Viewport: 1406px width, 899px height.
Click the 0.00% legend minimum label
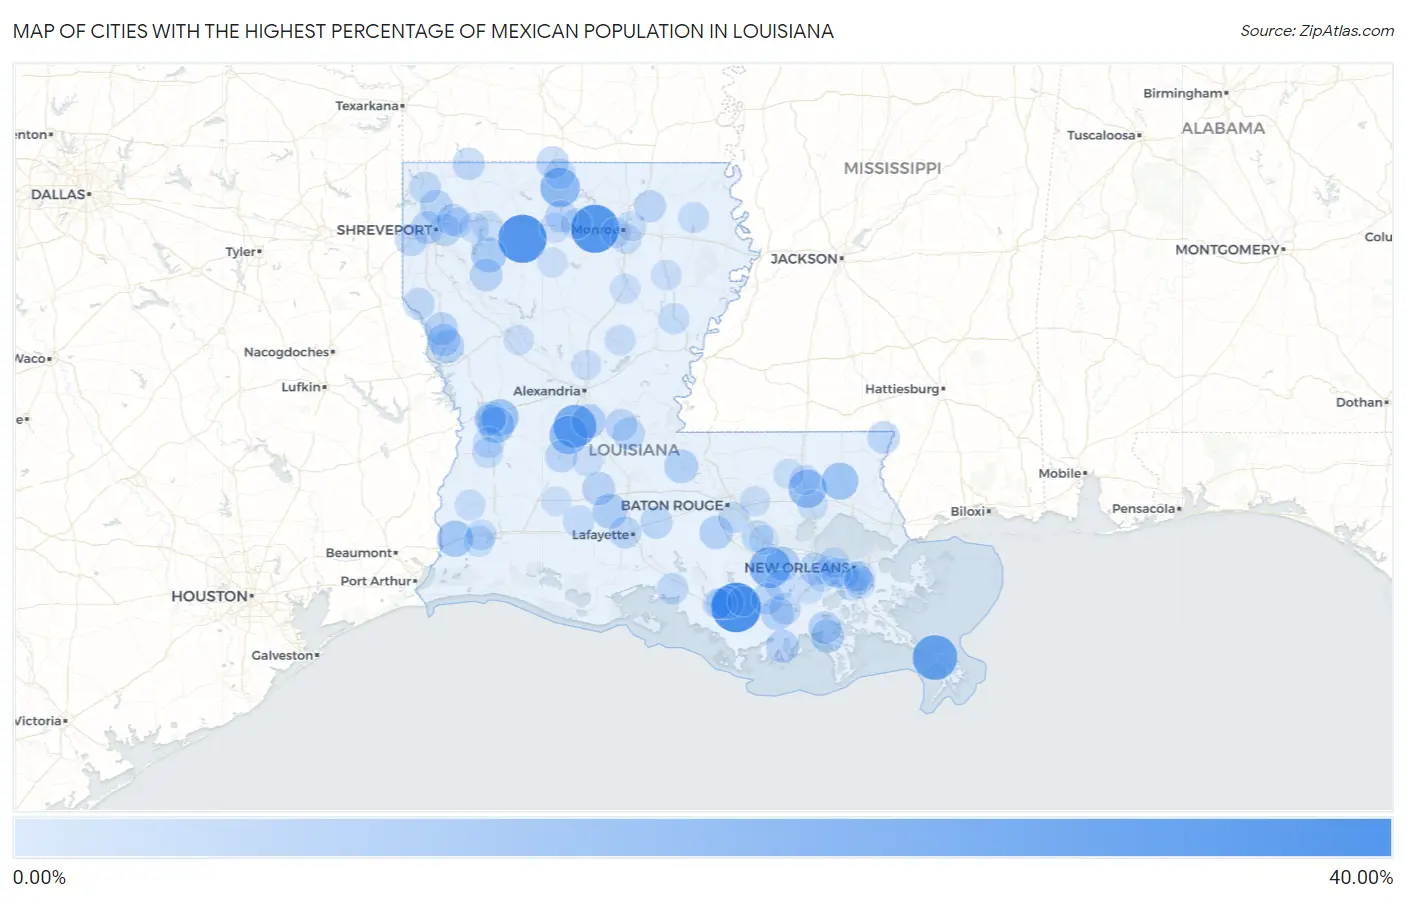pos(39,878)
